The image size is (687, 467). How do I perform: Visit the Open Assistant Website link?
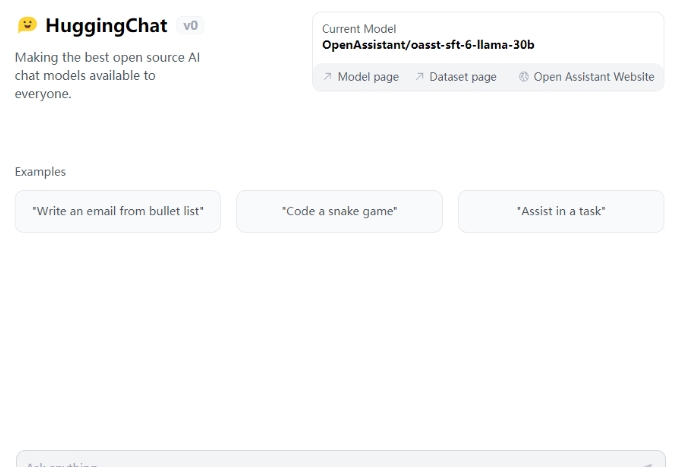coord(593,77)
